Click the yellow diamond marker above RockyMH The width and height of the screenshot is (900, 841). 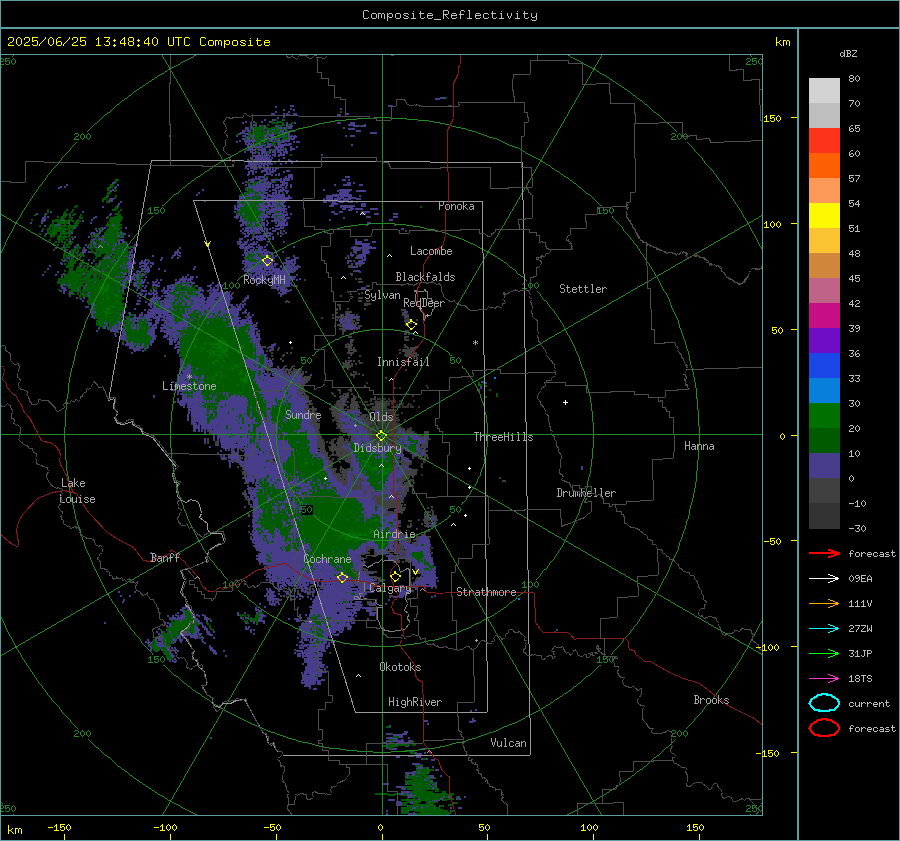267,261
